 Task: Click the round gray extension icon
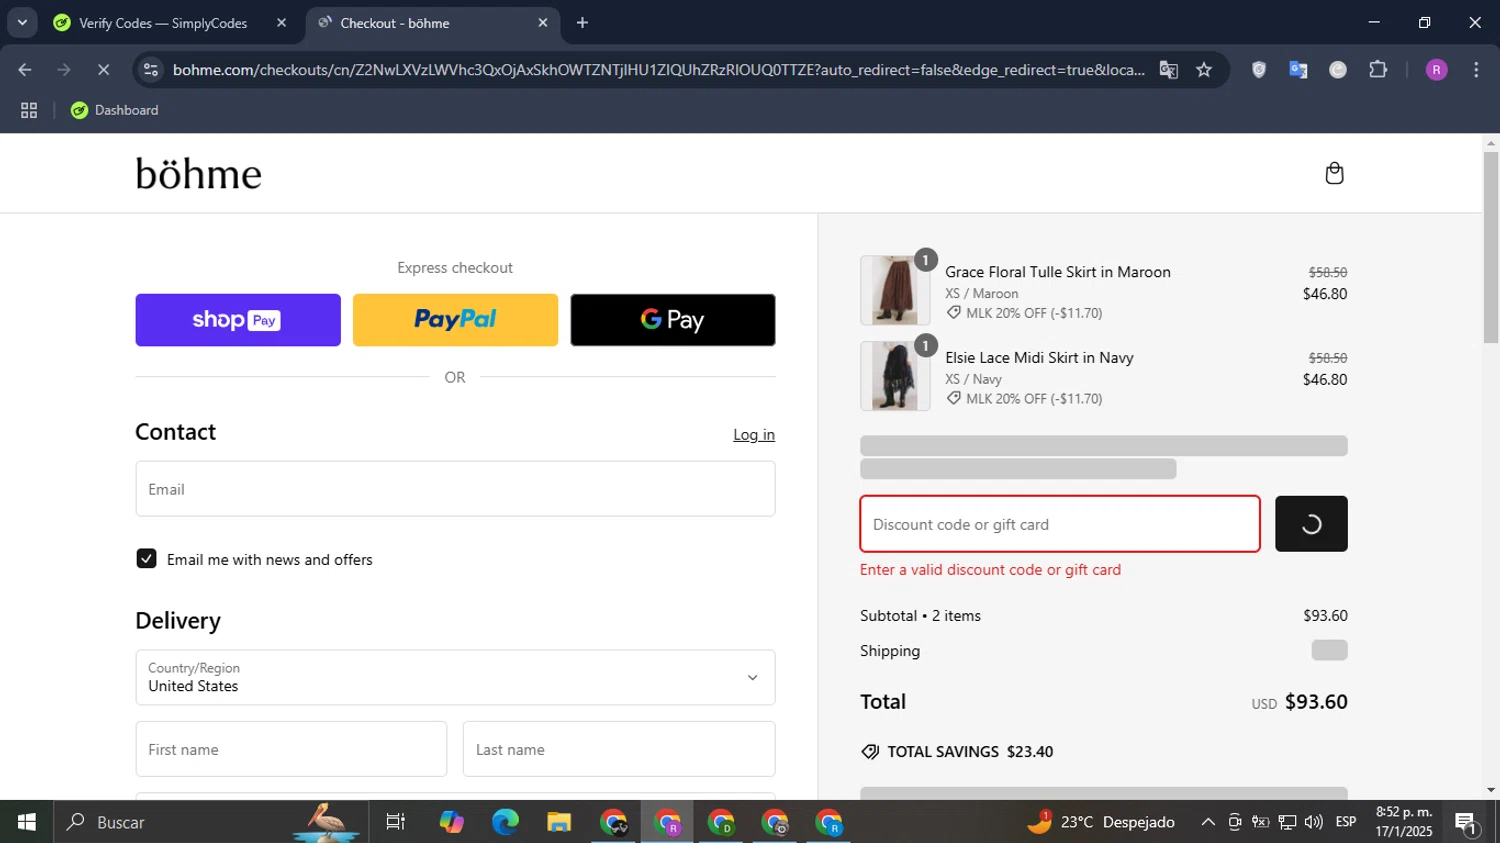pos(1338,70)
